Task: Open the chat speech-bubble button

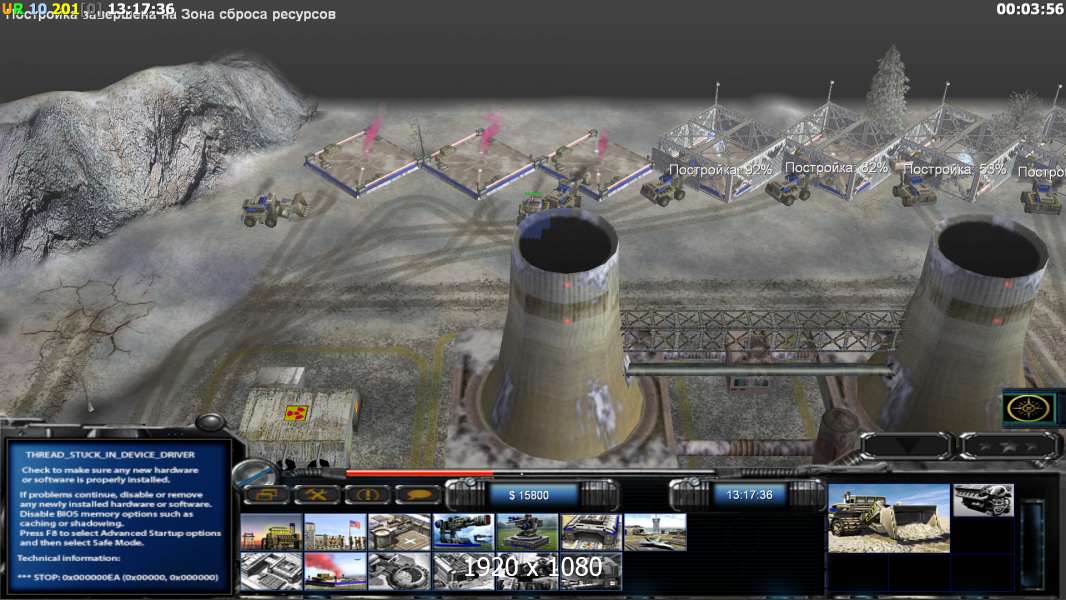Action: click(x=418, y=494)
